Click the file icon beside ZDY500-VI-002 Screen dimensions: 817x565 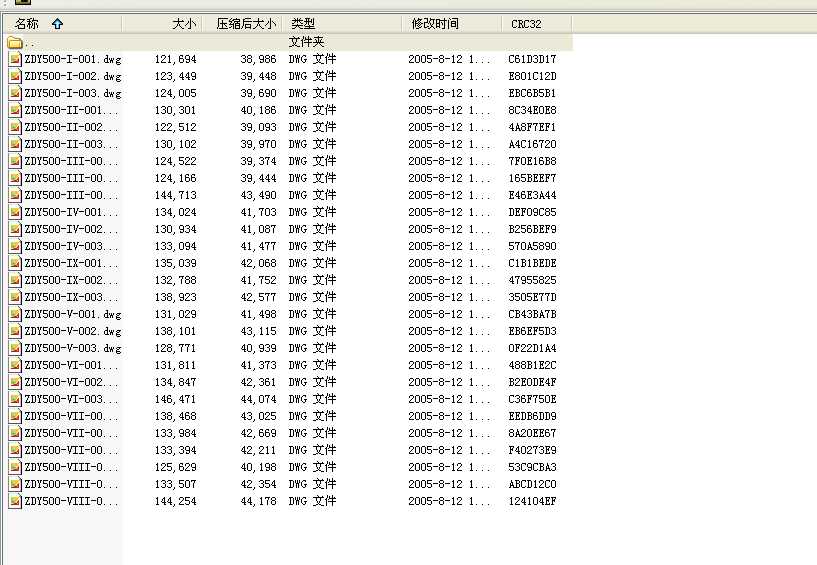tap(15, 383)
